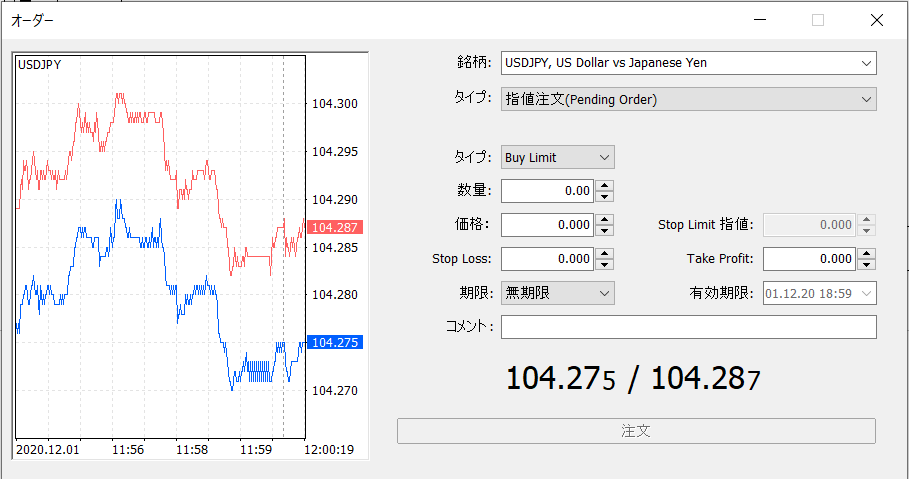Minimize the オーダー window
Screen dimensions: 909x479
760,20
